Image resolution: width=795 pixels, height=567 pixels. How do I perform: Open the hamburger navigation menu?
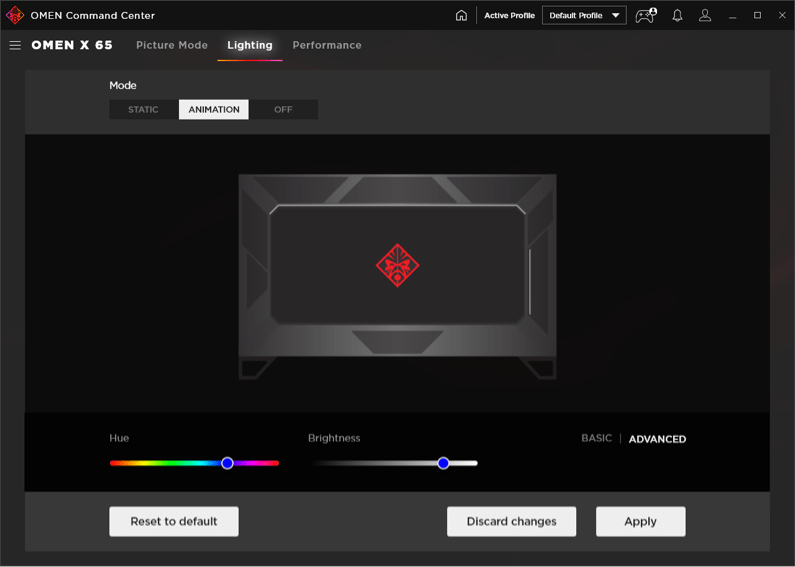[x=15, y=45]
